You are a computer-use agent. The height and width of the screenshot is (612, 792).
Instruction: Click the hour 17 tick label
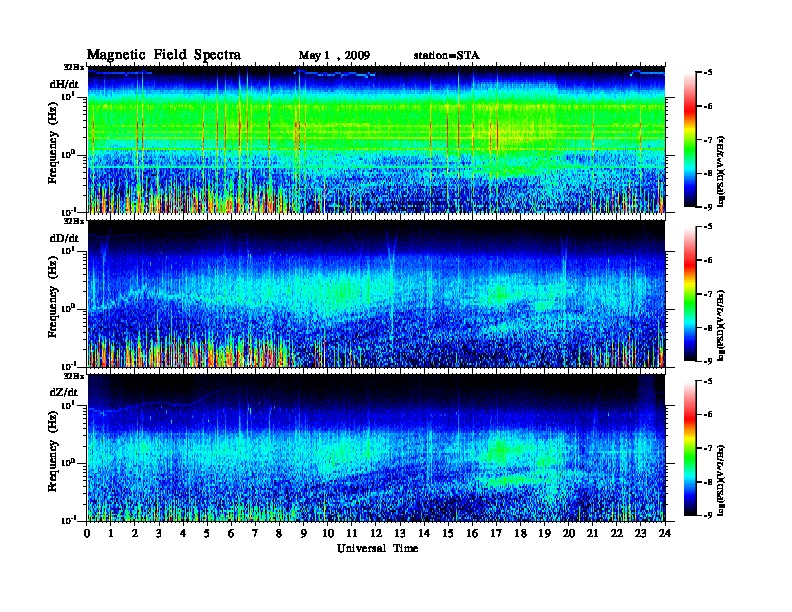click(x=497, y=533)
